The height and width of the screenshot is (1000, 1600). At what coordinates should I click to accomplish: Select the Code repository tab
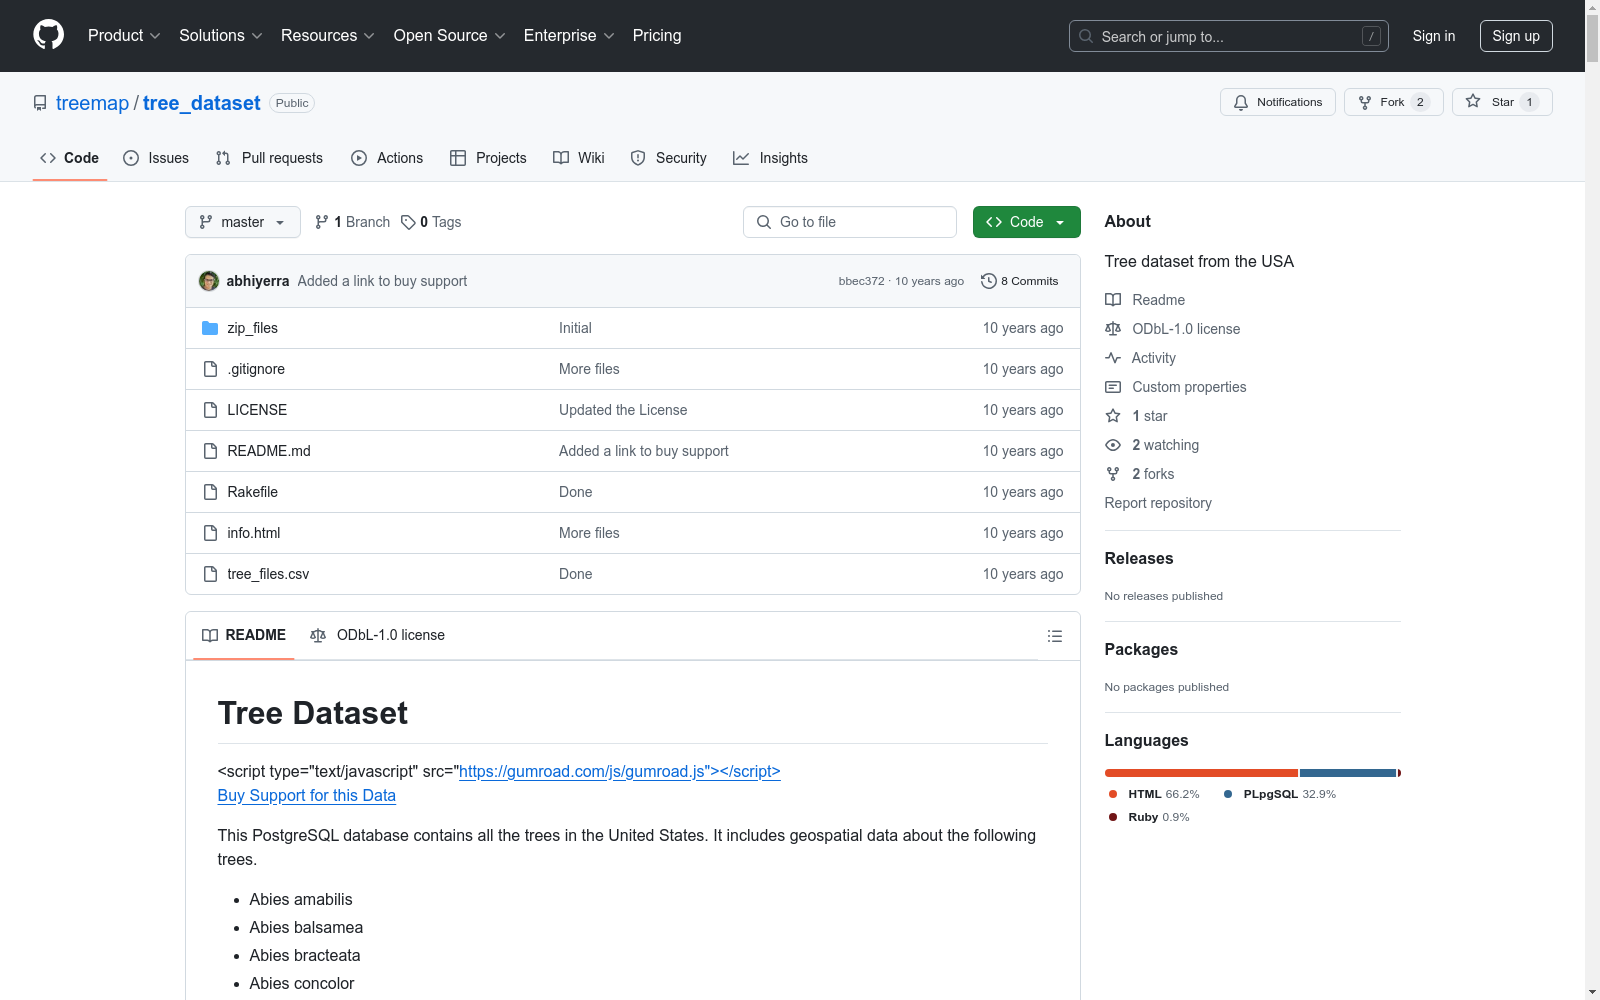tap(70, 158)
